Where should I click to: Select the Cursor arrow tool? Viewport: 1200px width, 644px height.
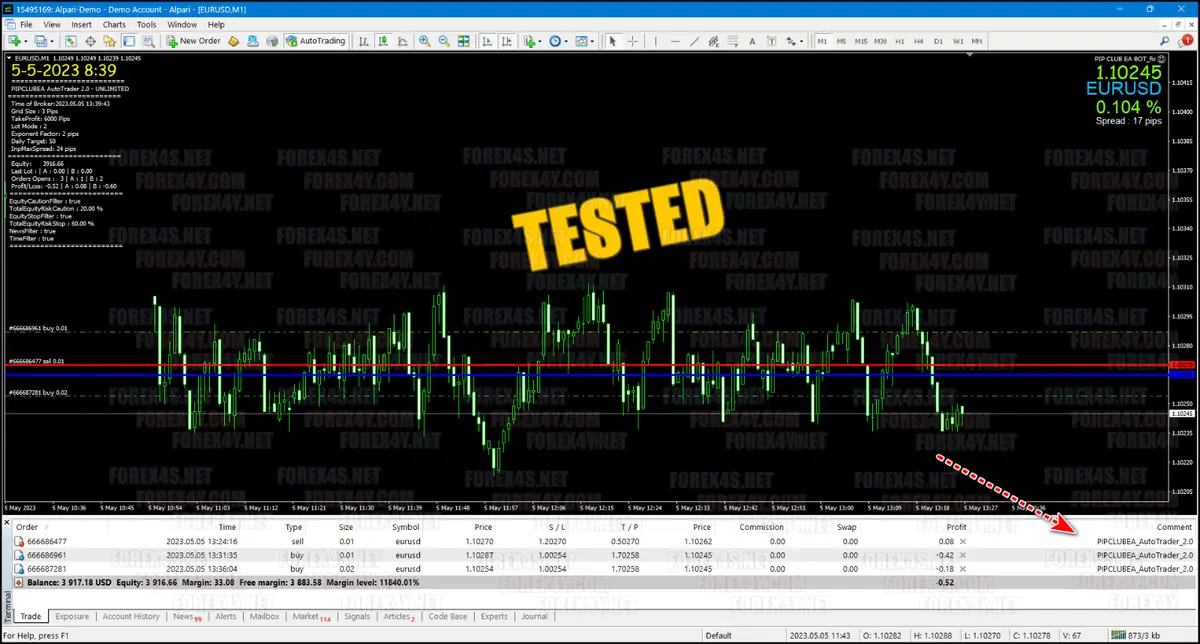click(613, 41)
